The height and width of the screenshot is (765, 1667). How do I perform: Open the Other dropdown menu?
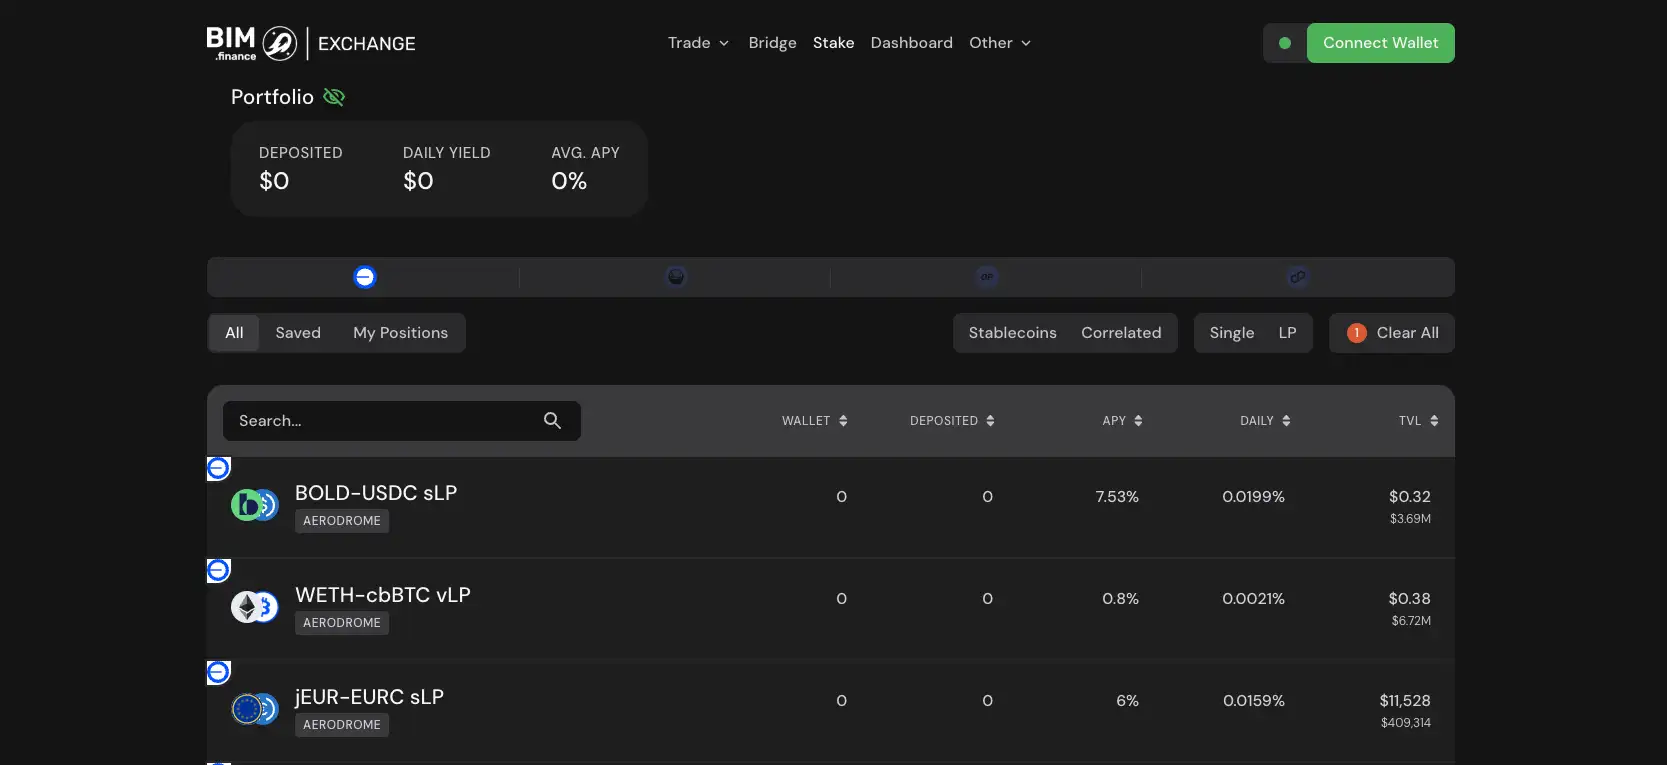999,43
